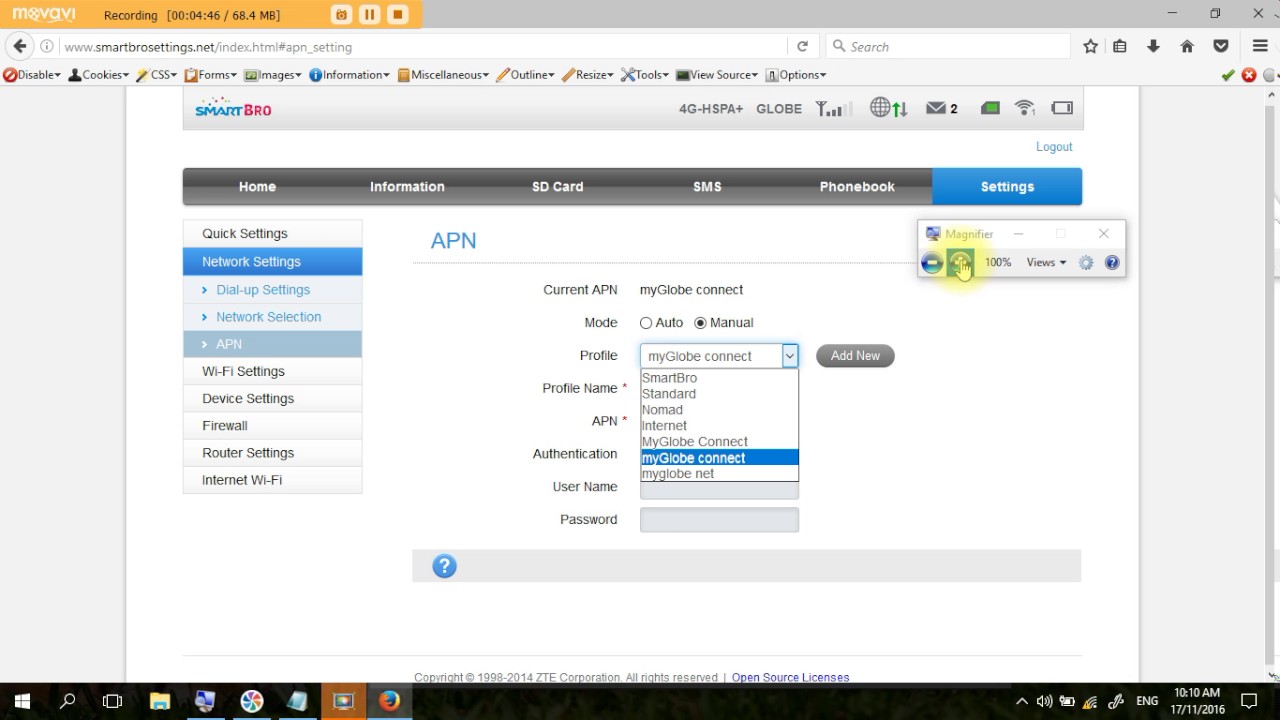Click the browser Search box

click(948, 46)
